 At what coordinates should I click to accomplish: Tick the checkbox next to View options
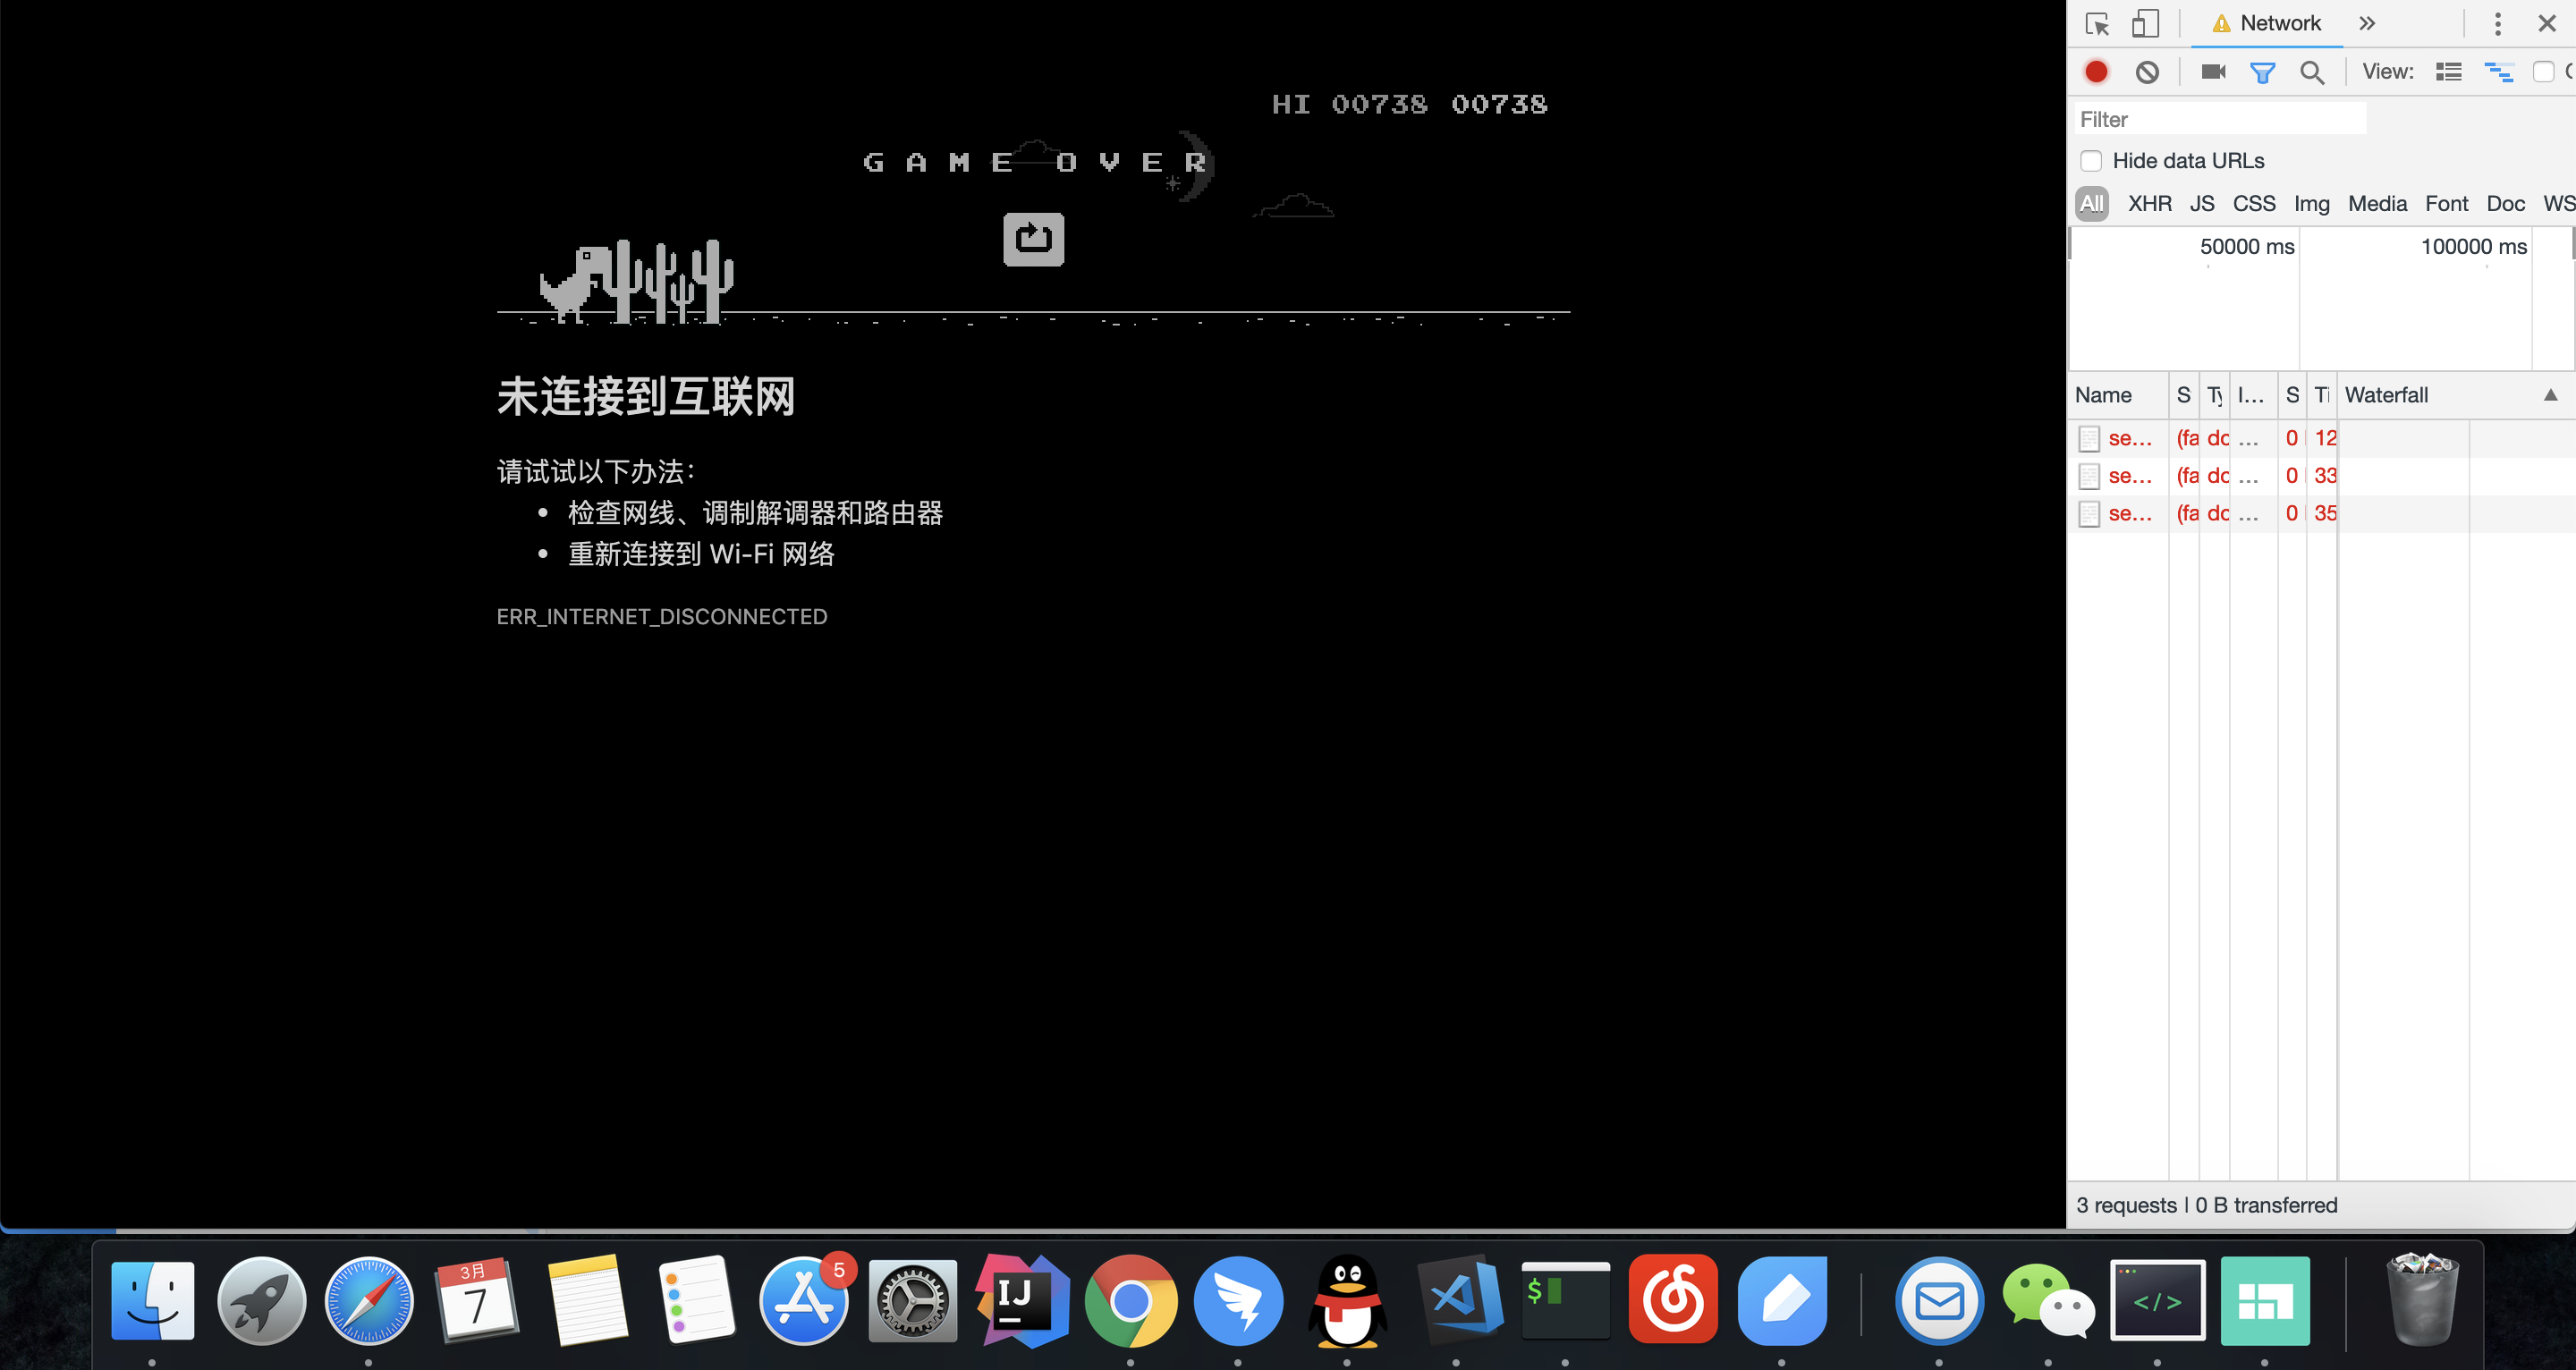2543,72
